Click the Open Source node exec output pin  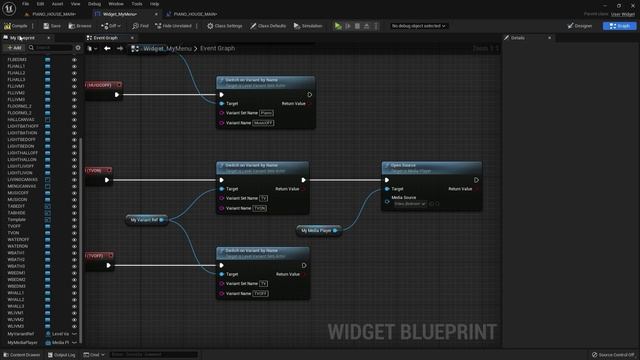[476, 180]
